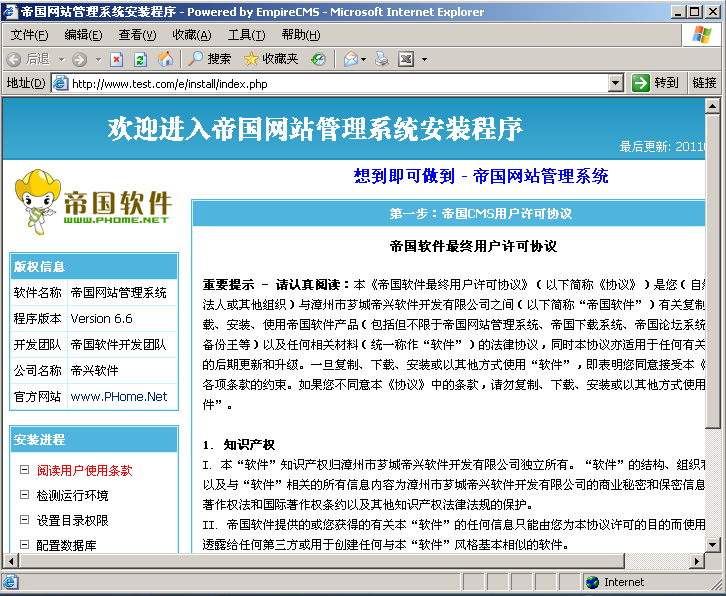Open the 查看(V) menu
The width and height of the screenshot is (726, 596).
click(x=137, y=35)
